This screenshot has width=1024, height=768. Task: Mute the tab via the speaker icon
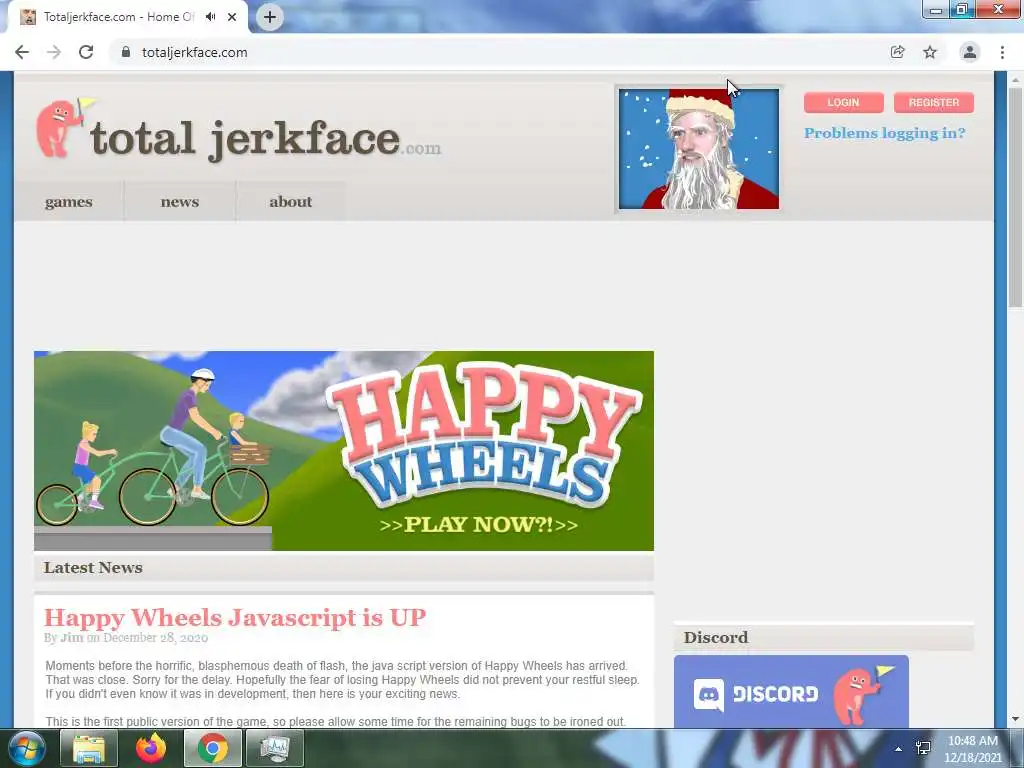click(x=210, y=17)
